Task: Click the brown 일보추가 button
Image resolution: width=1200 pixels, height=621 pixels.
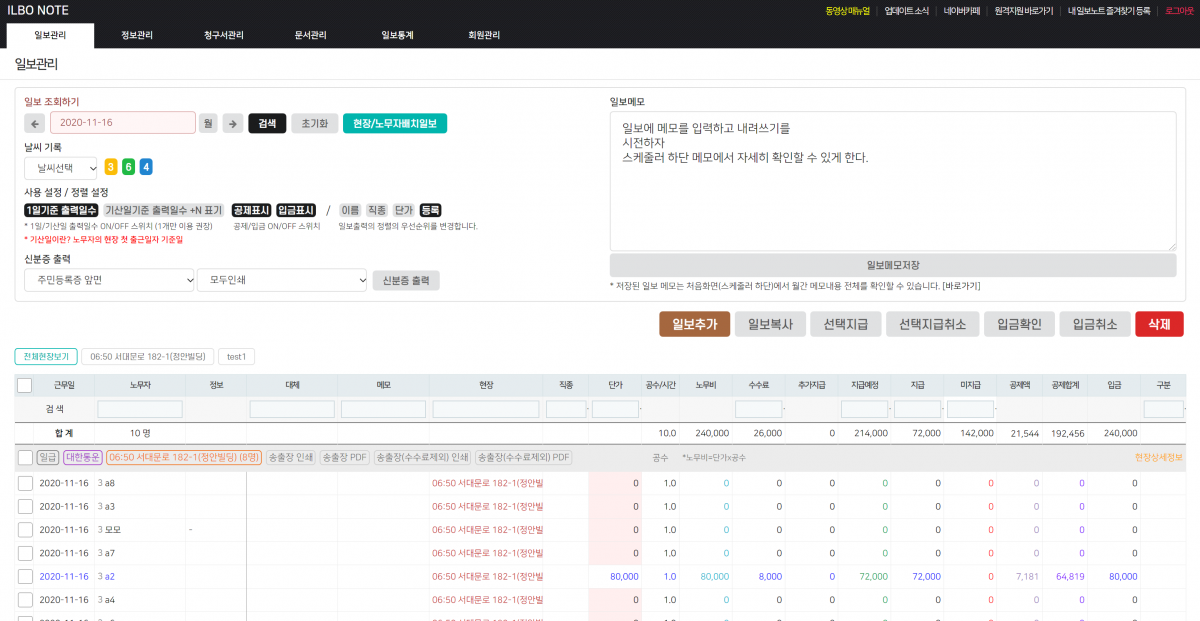Action: [x=694, y=324]
